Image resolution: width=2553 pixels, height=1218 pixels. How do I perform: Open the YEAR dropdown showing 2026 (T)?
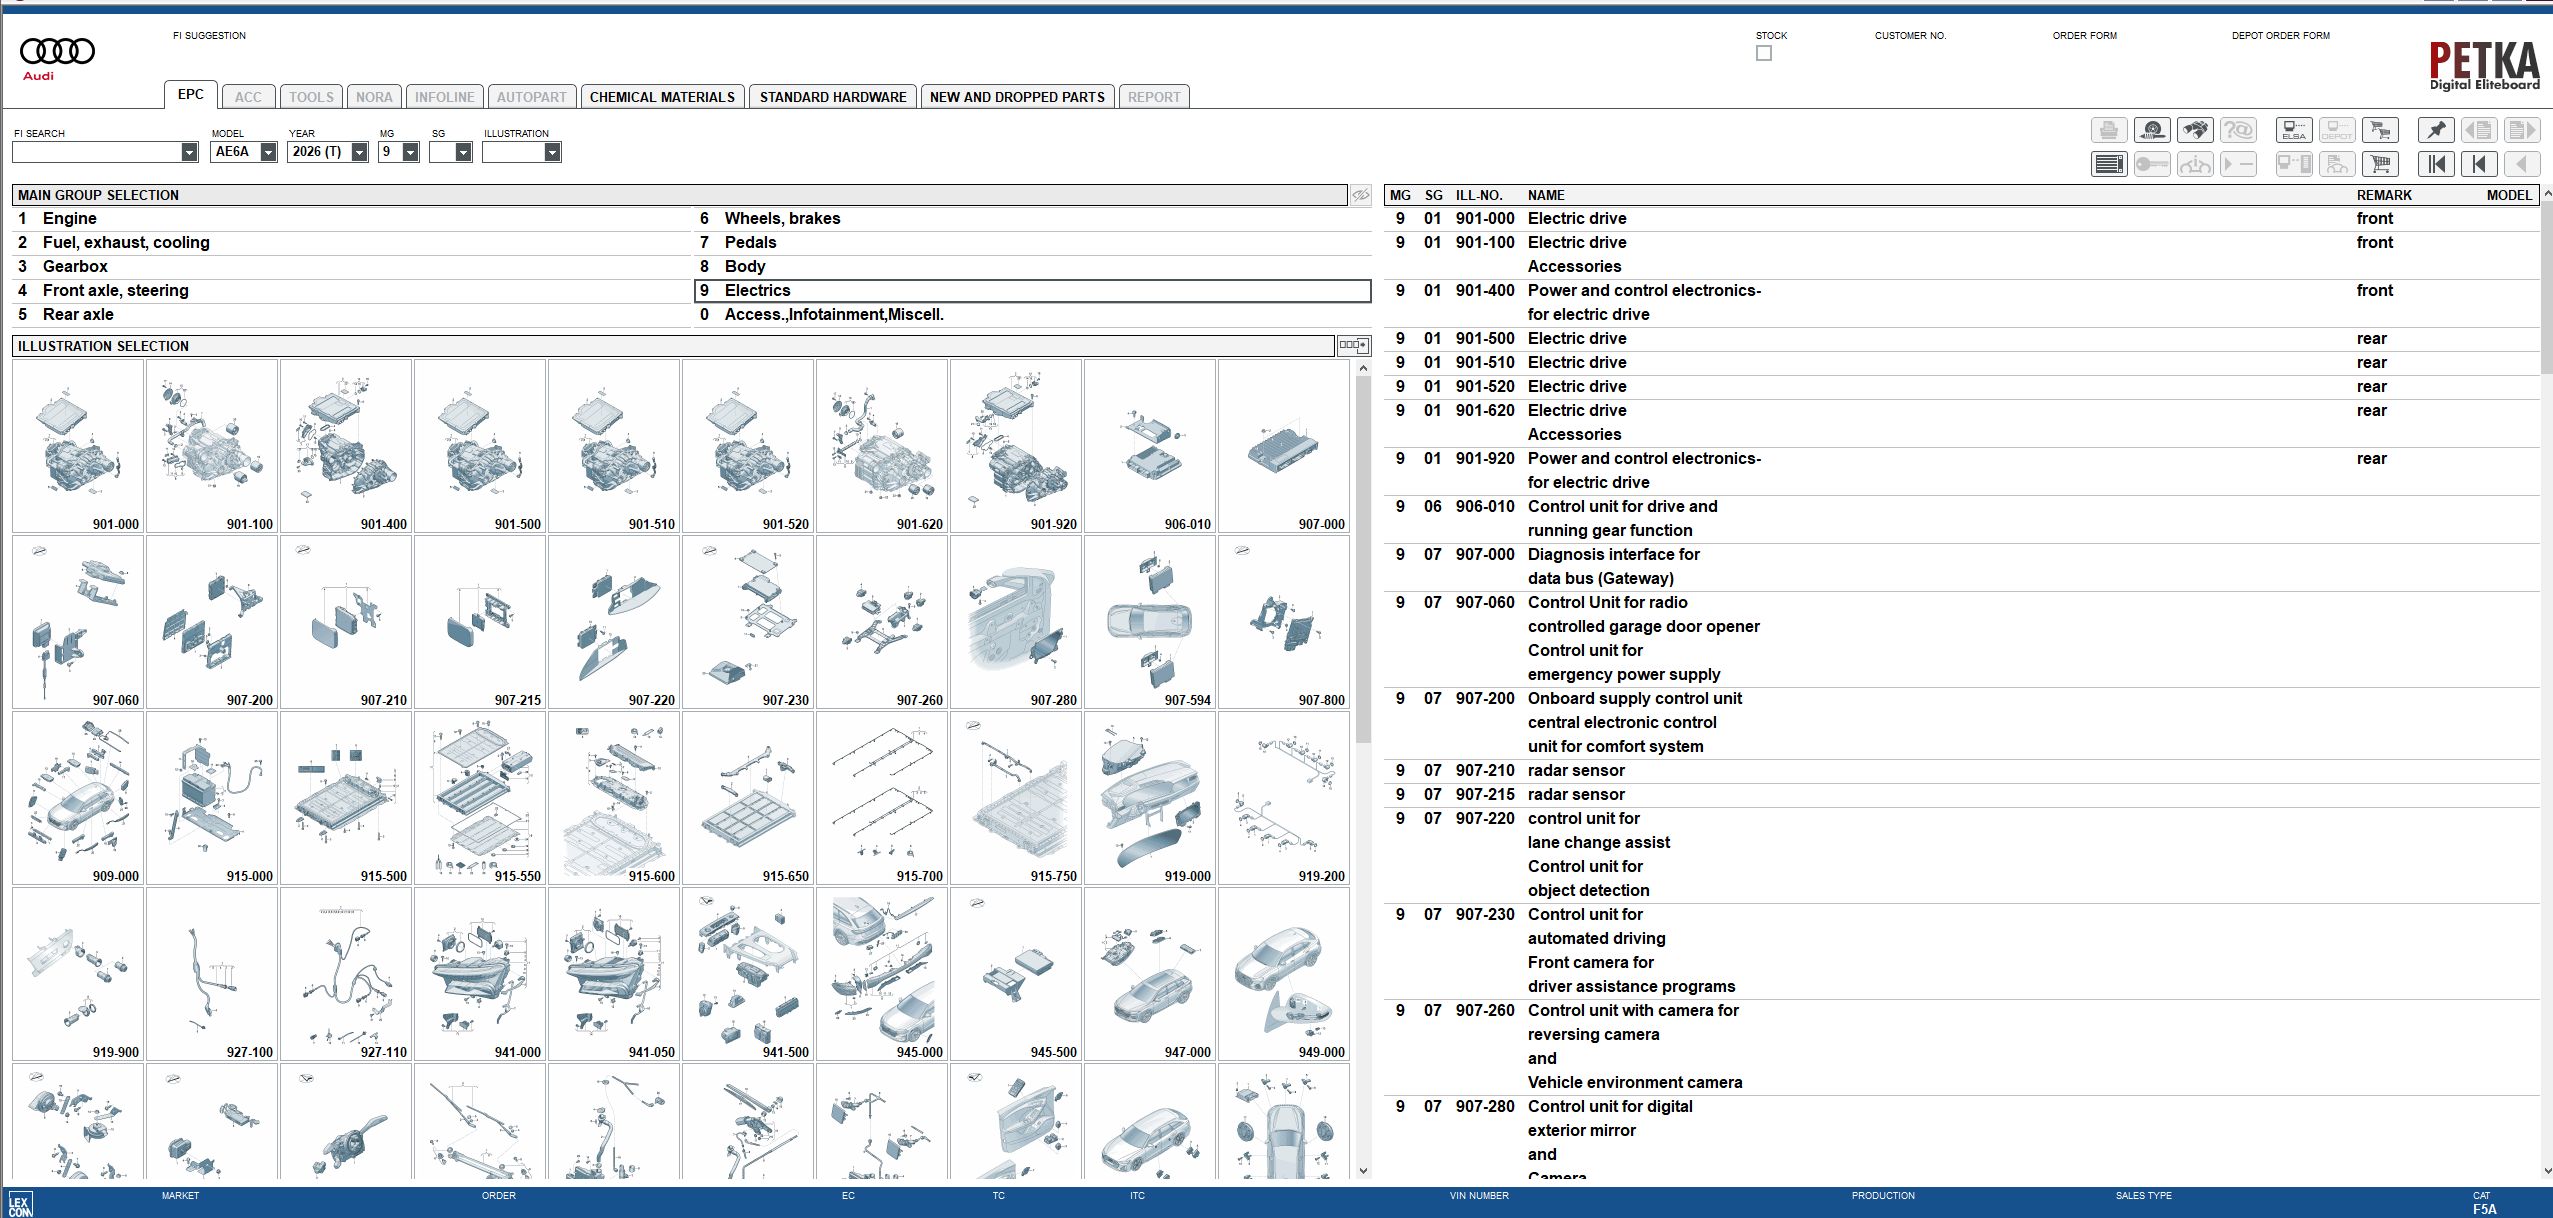pyautogui.click(x=358, y=152)
